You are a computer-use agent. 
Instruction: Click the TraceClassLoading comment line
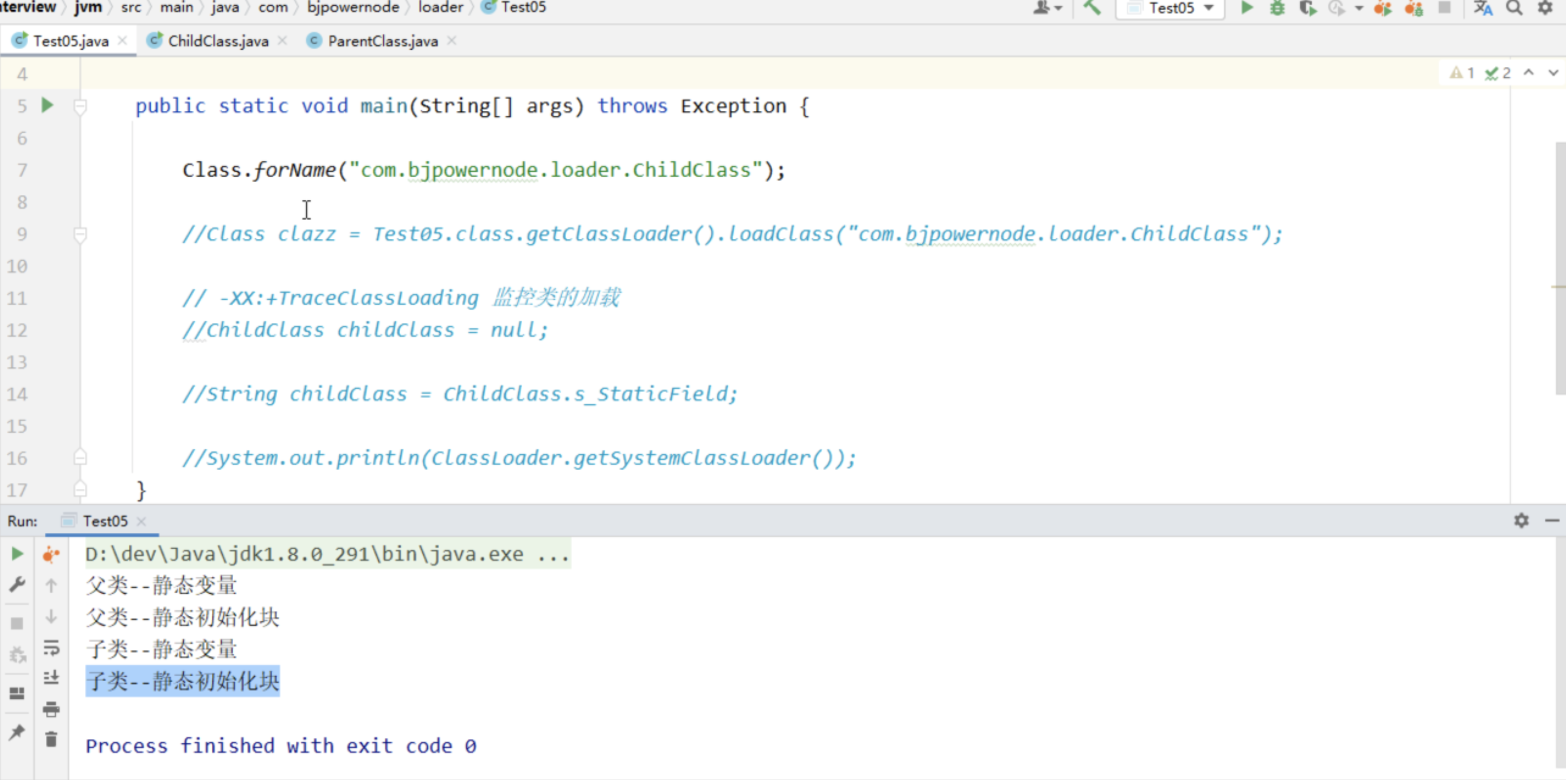pyautogui.click(x=401, y=298)
